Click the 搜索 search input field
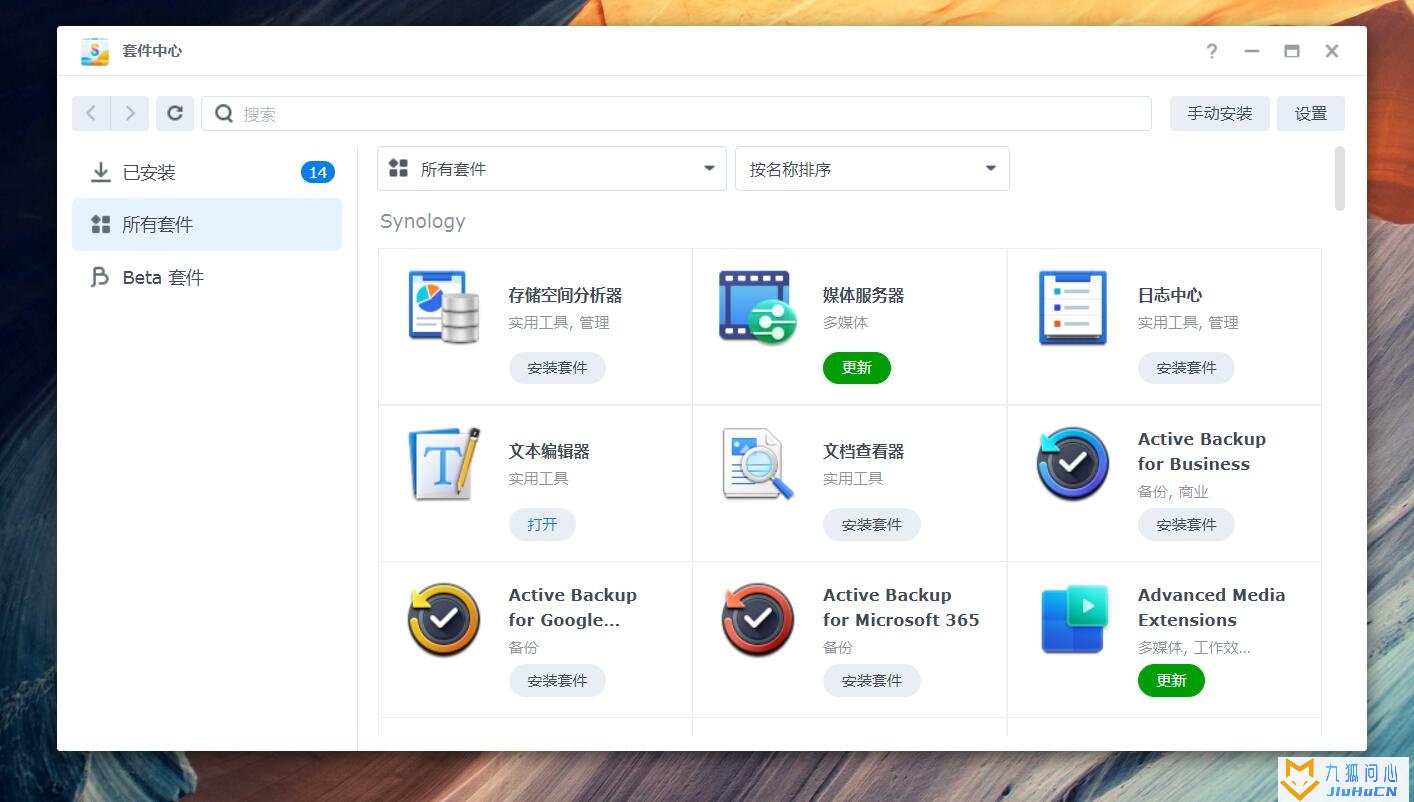 [x=676, y=114]
